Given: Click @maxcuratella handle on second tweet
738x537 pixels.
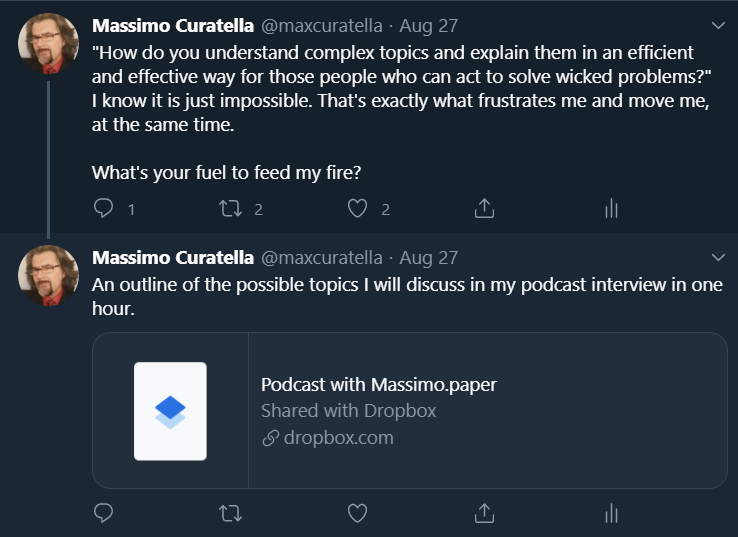Looking at the screenshot, I should 321,257.
